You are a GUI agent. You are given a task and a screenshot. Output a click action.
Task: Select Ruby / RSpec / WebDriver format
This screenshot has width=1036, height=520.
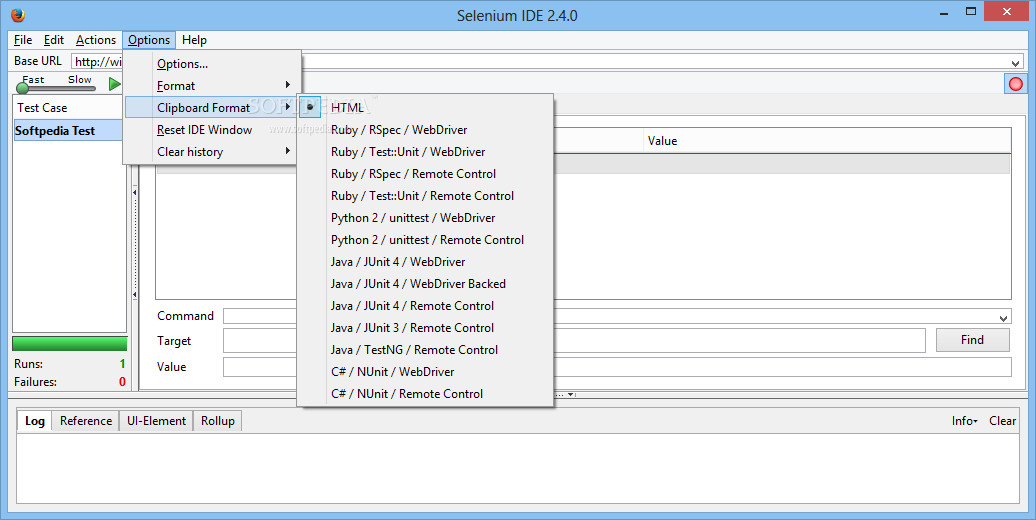point(425,130)
